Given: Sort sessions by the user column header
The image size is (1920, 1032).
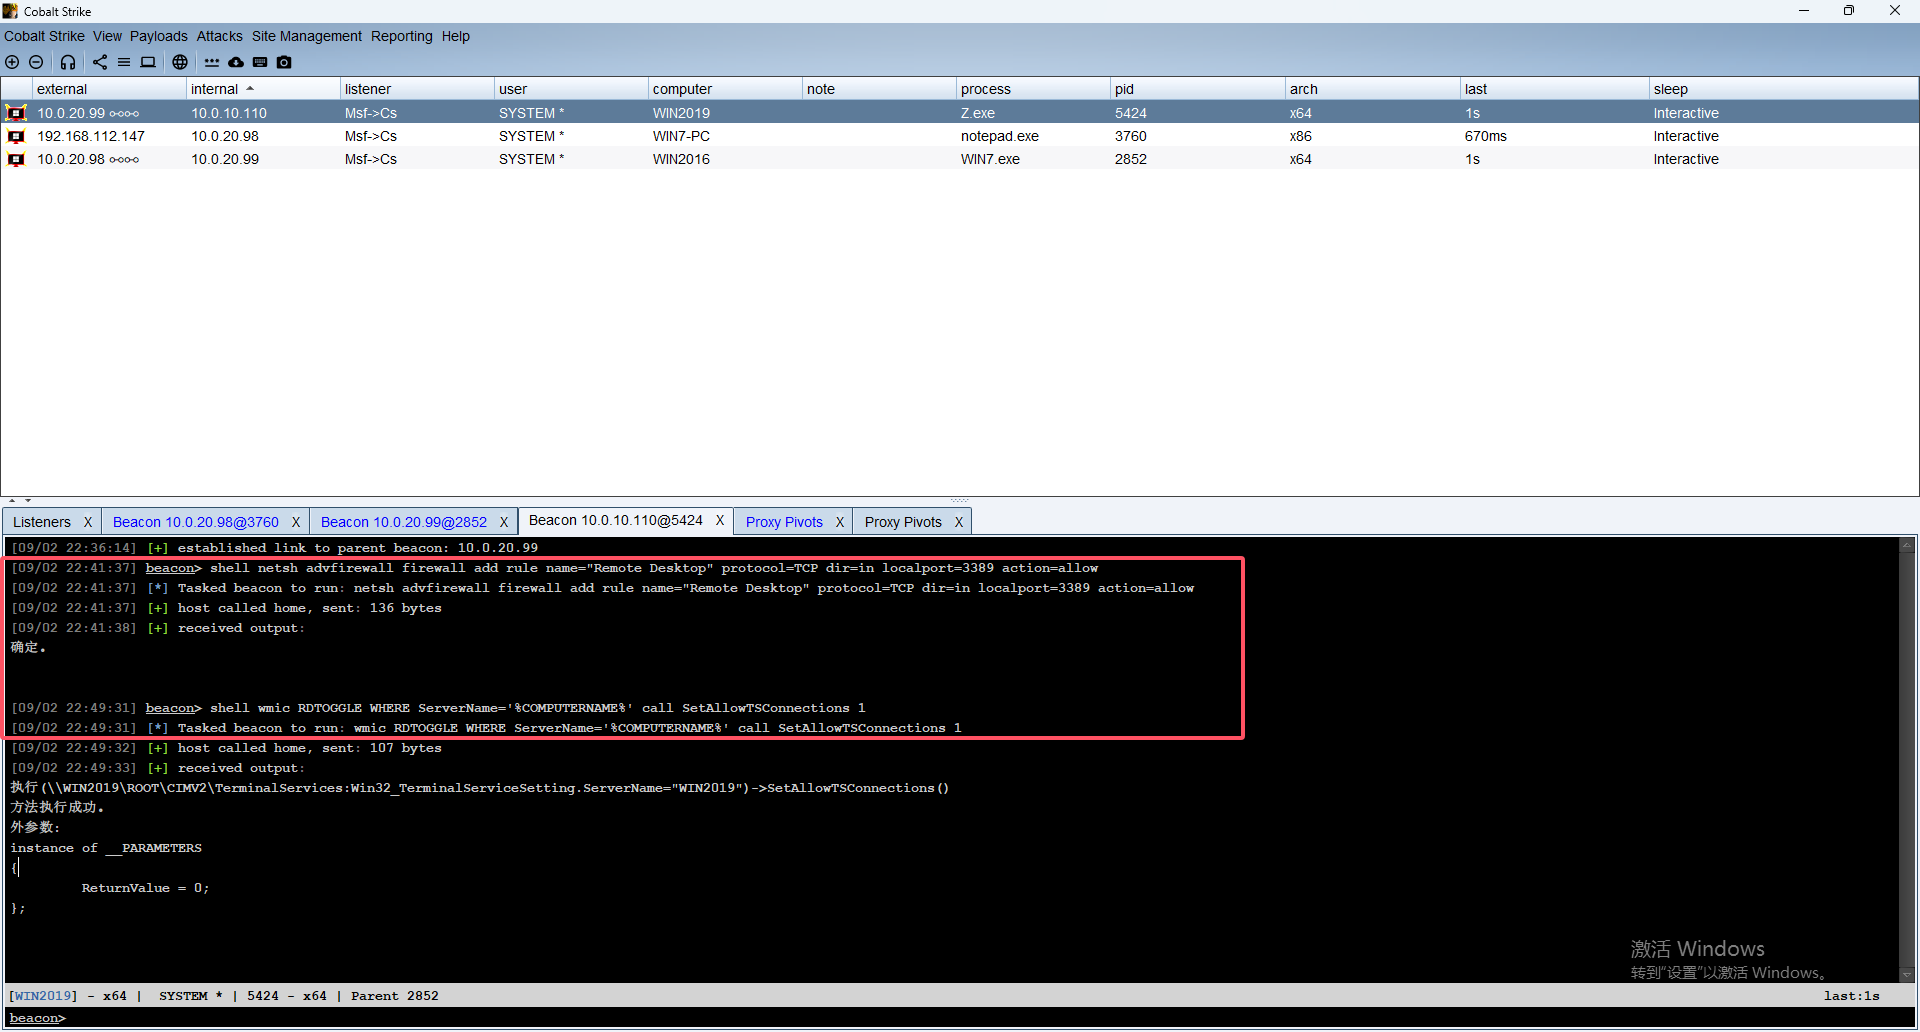Looking at the screenshot, I should (572, 89).
